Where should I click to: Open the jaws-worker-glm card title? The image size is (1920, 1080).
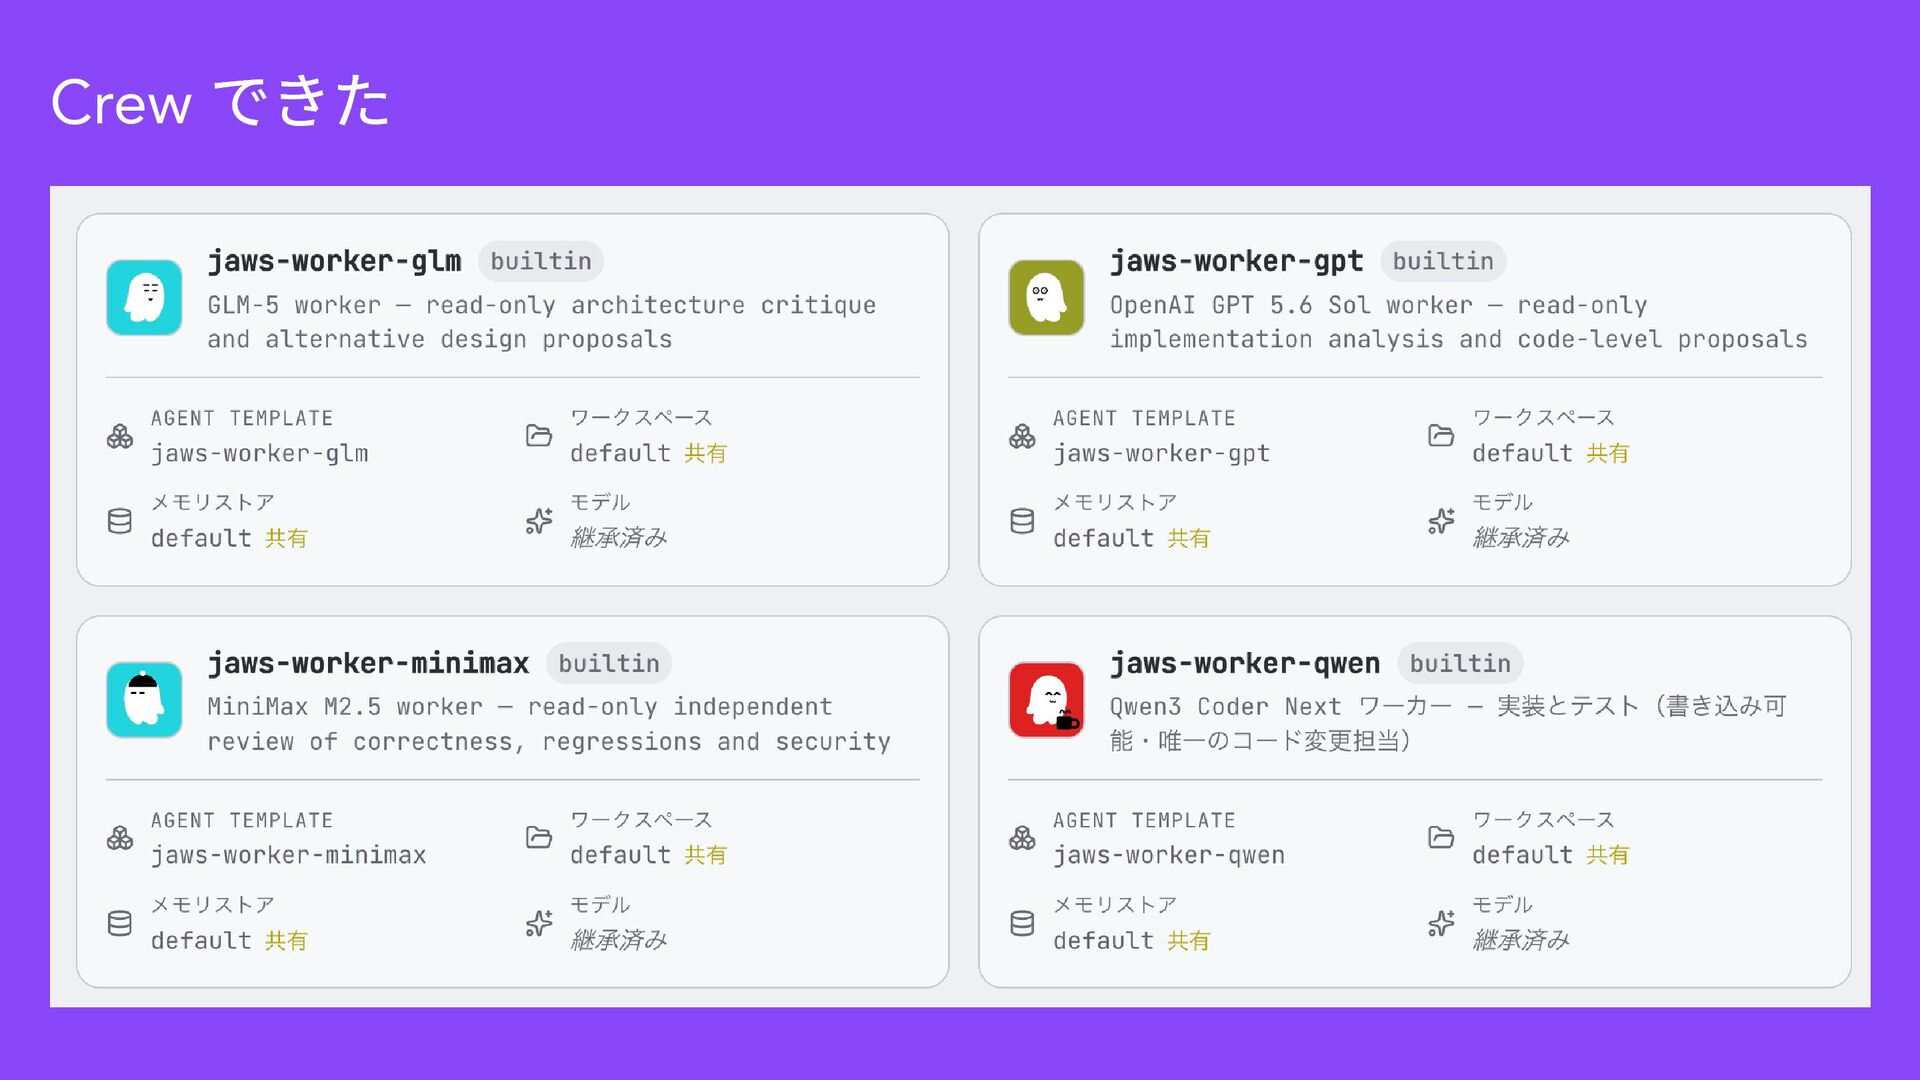click(334, 262)
